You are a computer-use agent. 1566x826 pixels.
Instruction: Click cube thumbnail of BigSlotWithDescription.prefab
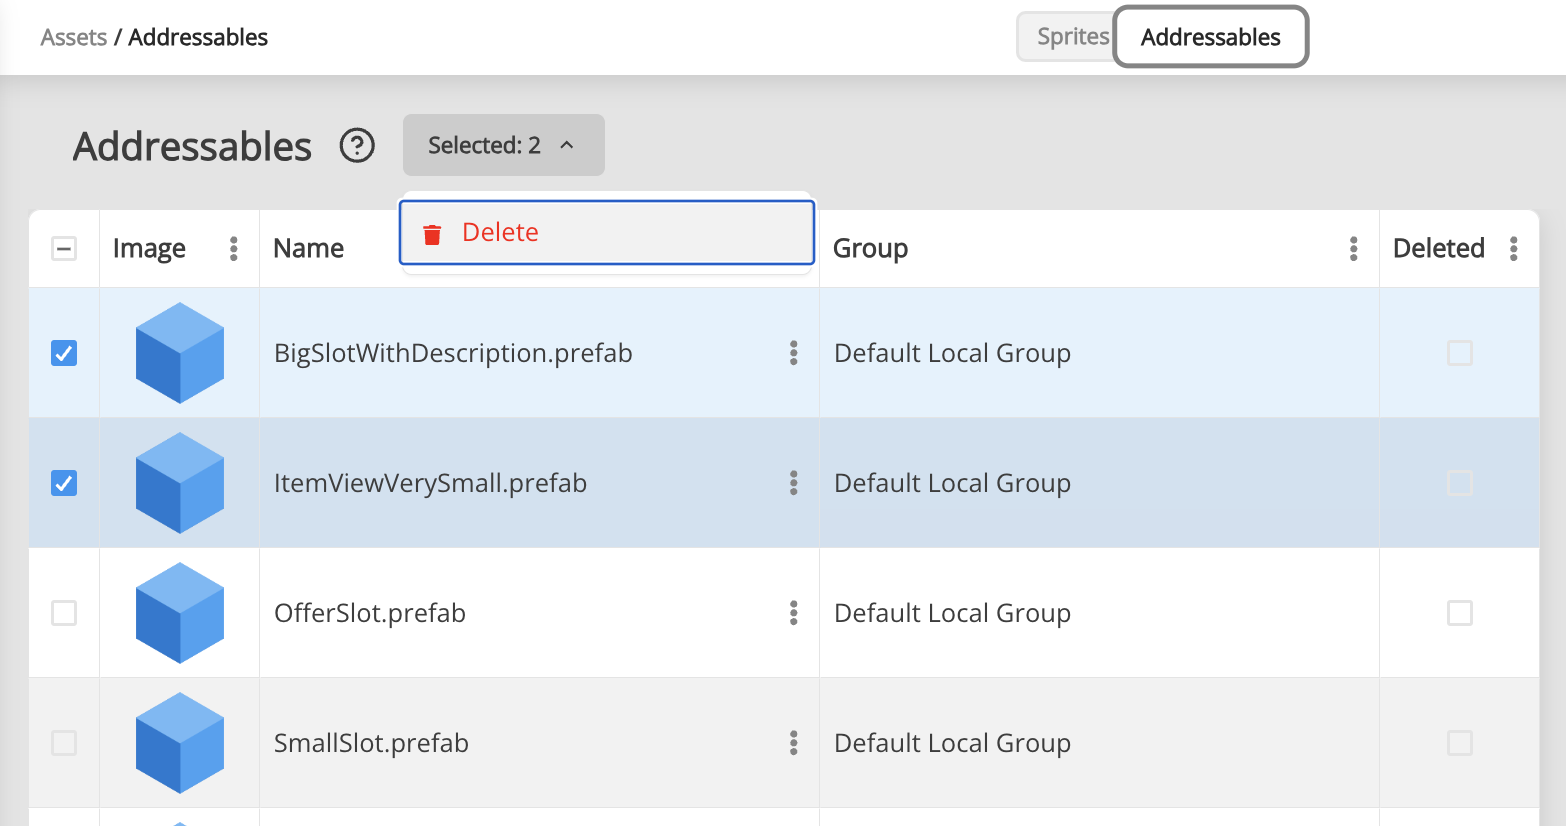tap(180, 353)
